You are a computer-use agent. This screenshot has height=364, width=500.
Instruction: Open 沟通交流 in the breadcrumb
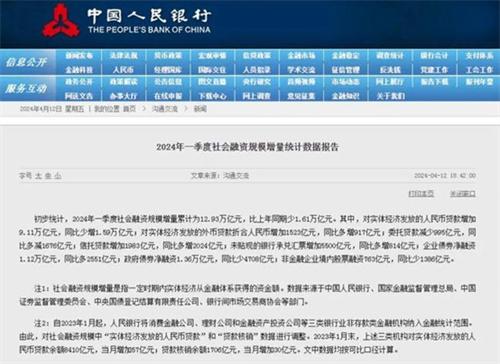[x=165, y=109]
